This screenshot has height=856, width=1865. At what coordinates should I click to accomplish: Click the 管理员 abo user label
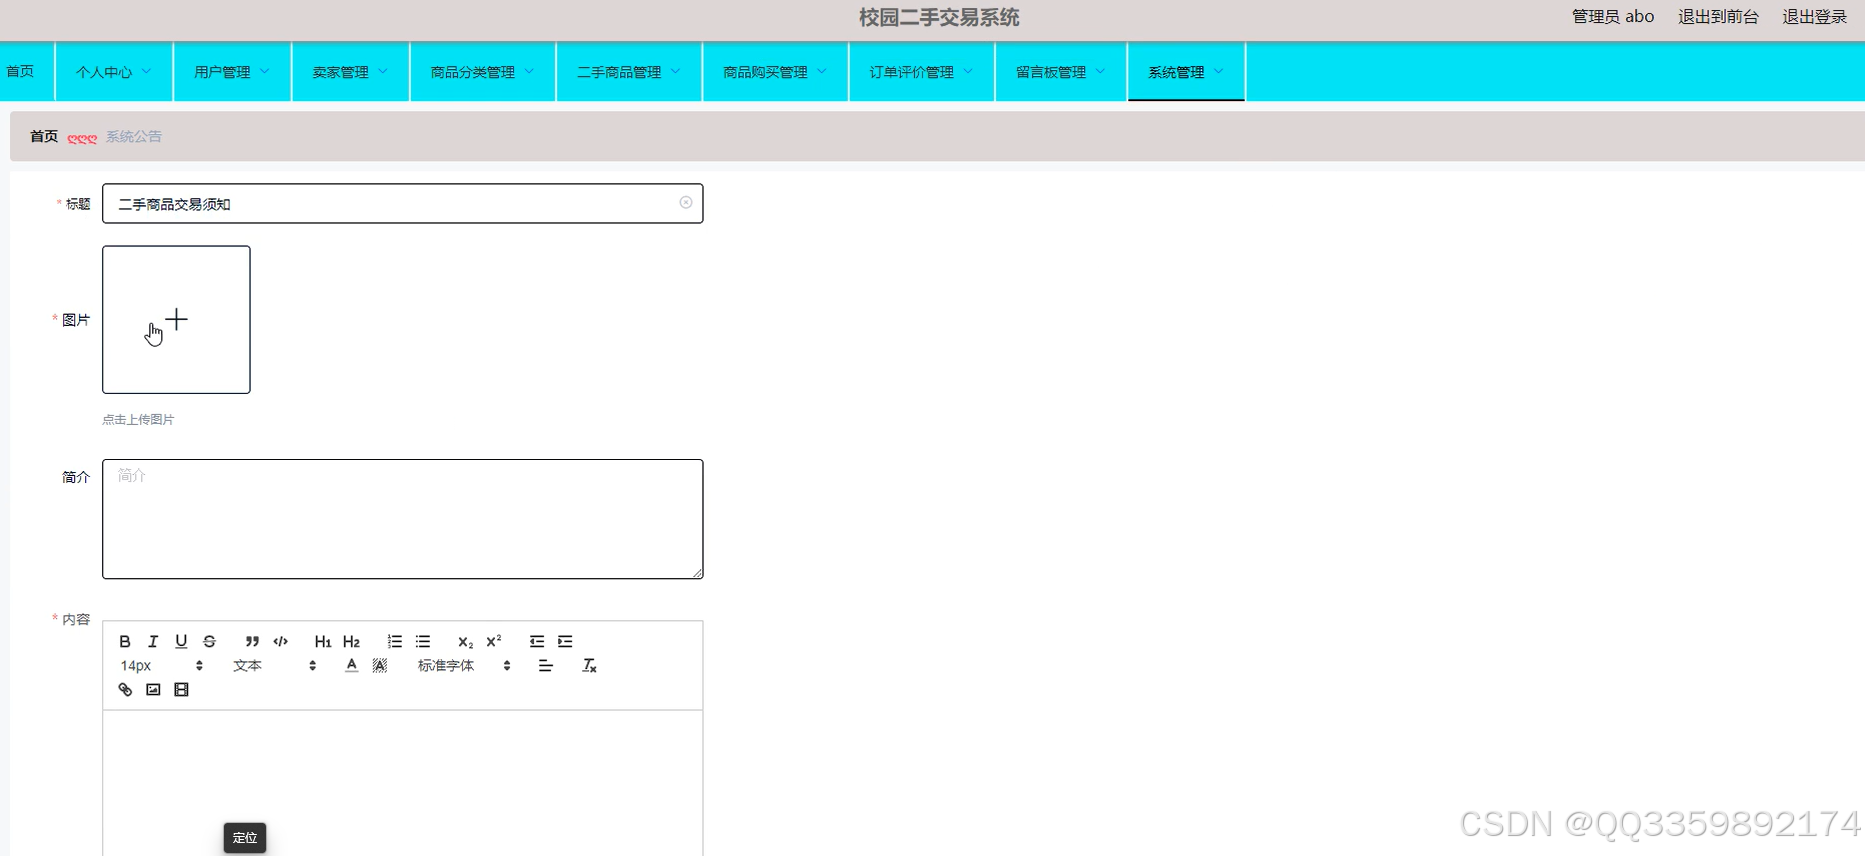[1613, 17]
